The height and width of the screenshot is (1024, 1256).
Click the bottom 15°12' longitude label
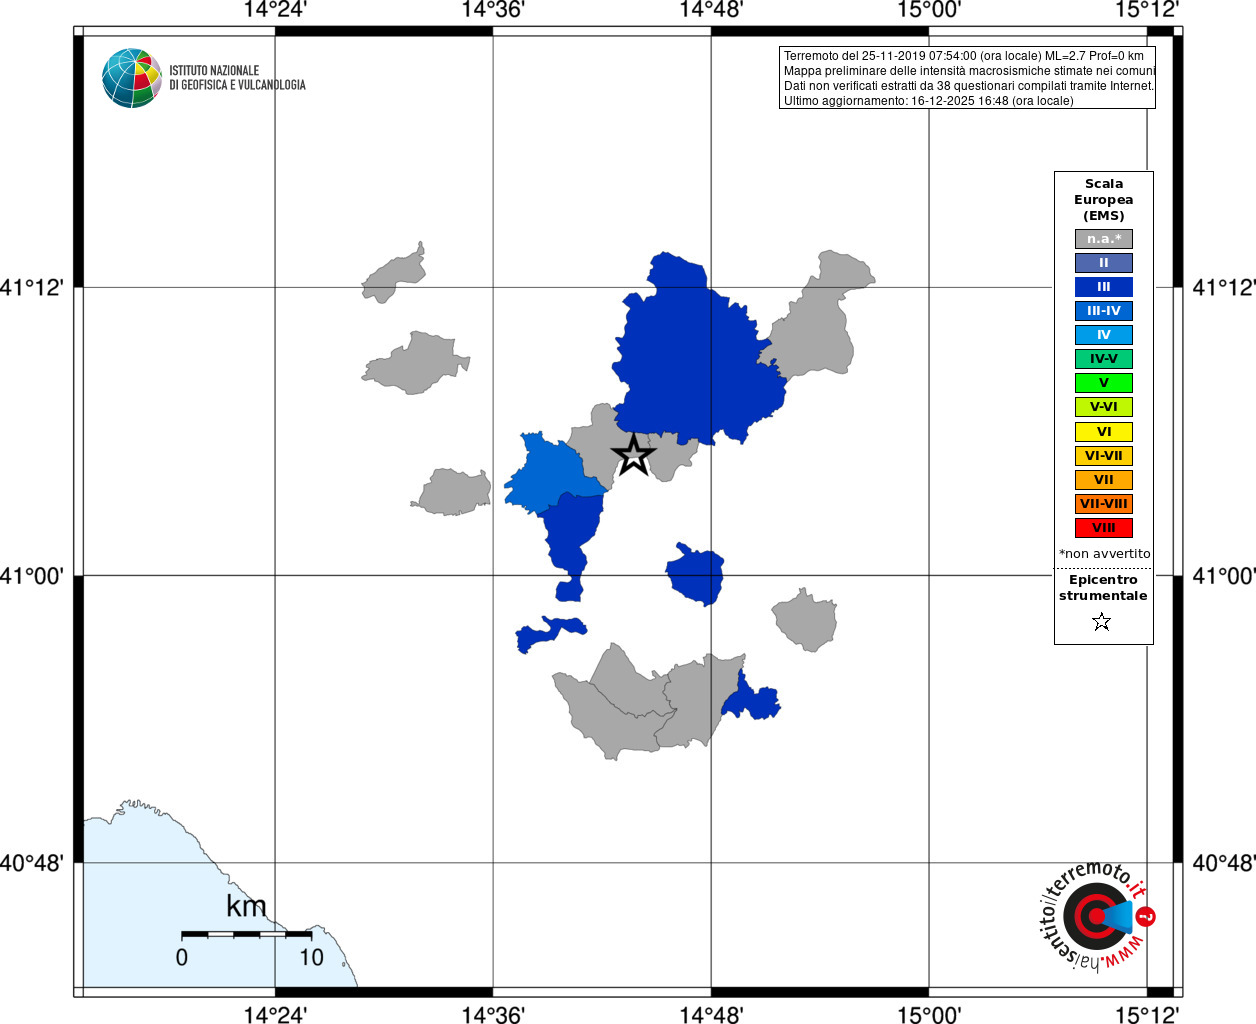tap(1147, 1015)
